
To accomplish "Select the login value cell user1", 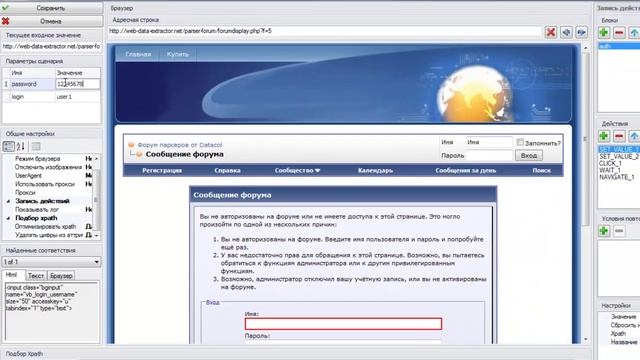I will pos(77,97).
